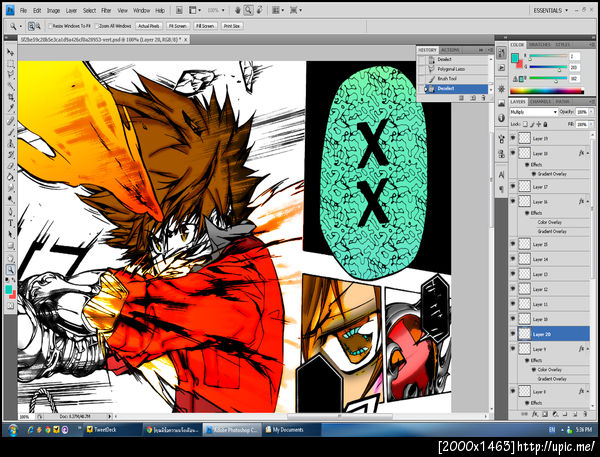This screenshot has height=457, width=600.
Task: Toggle visibility of Layer 9
Action: [x=513, y=349]
